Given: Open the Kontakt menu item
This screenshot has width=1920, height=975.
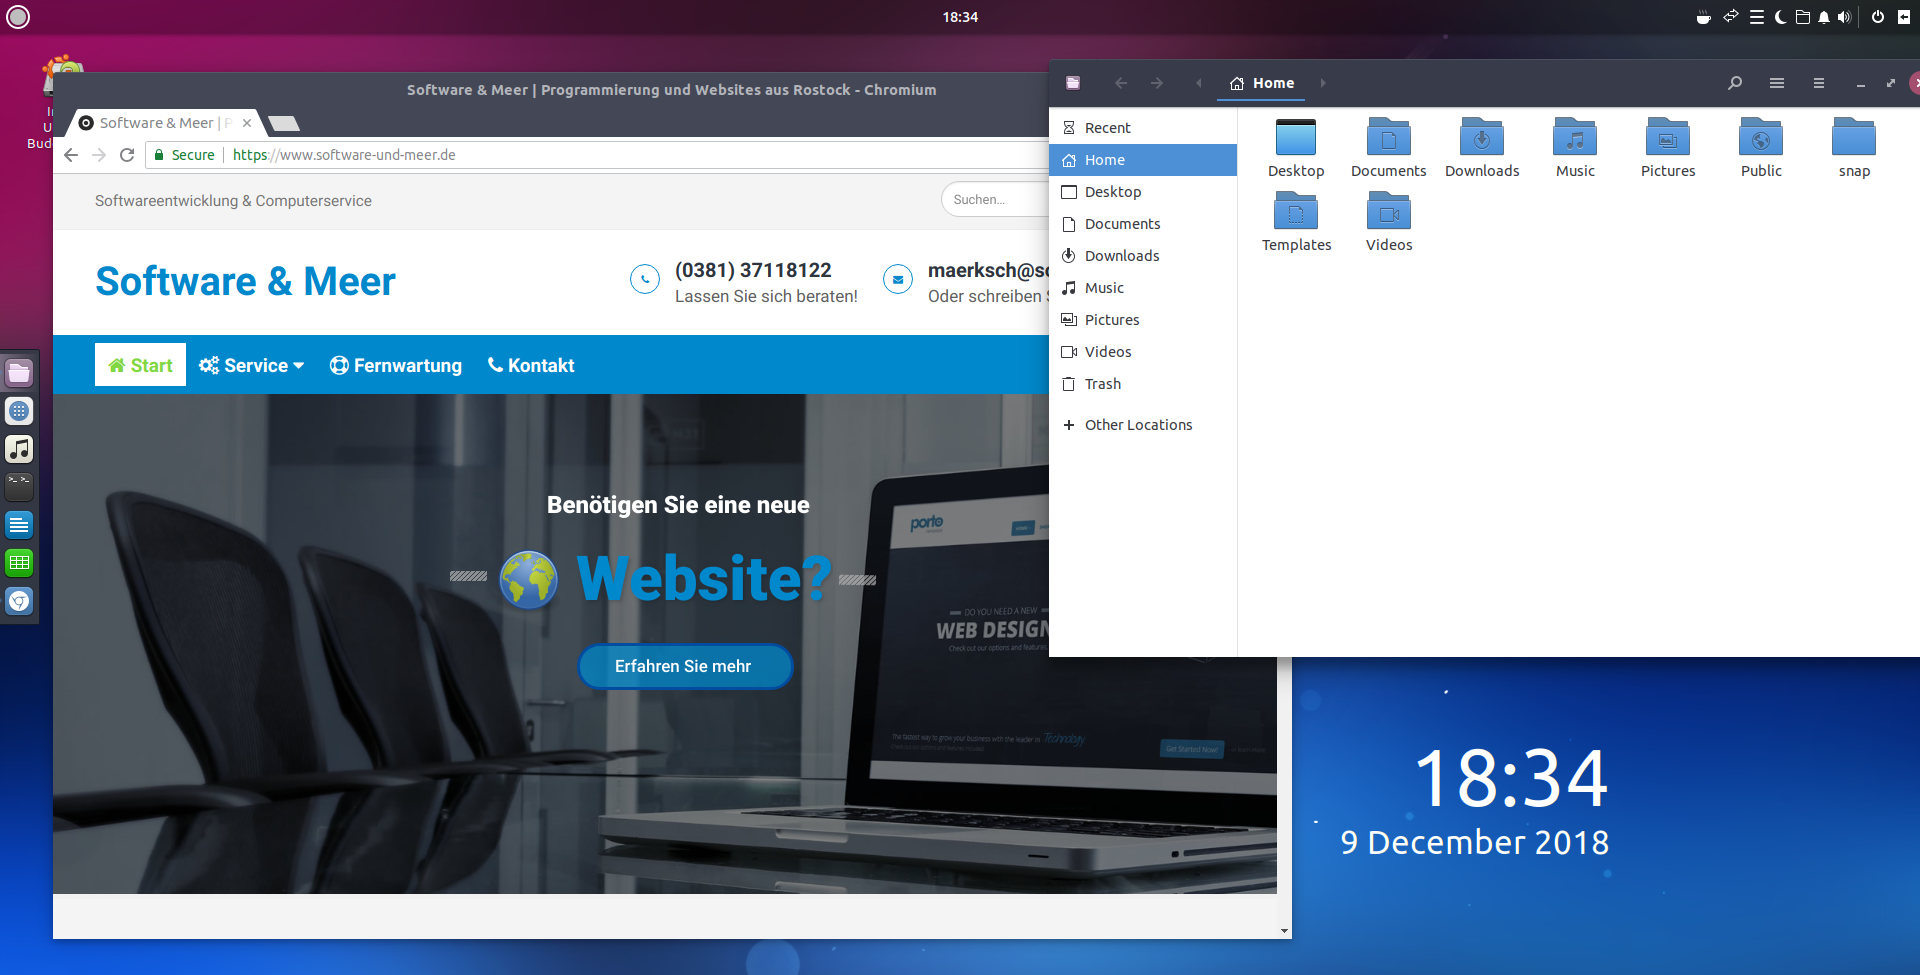Looking at the screenshot, I should (x=531, y=366).
